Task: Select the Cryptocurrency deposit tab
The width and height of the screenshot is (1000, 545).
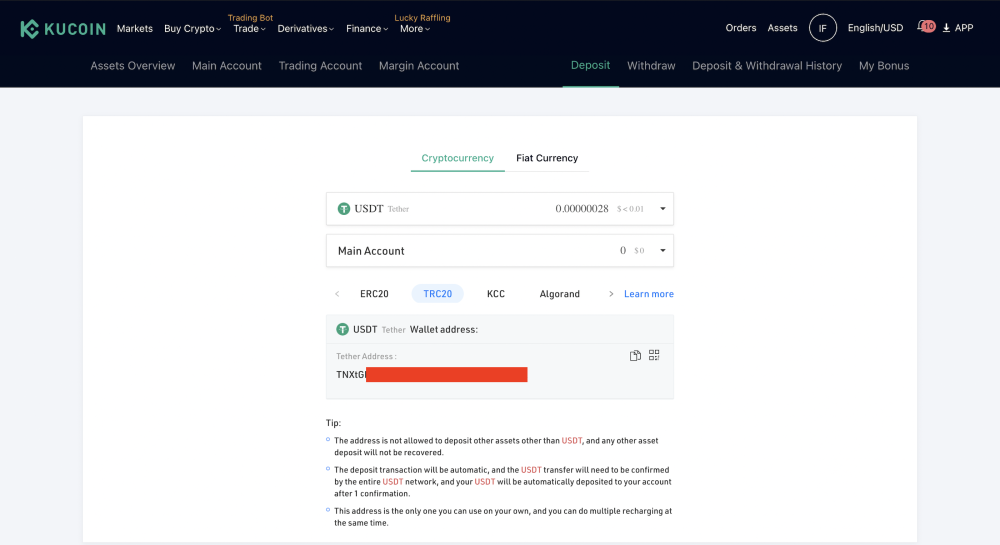Action: coord(457,158)
